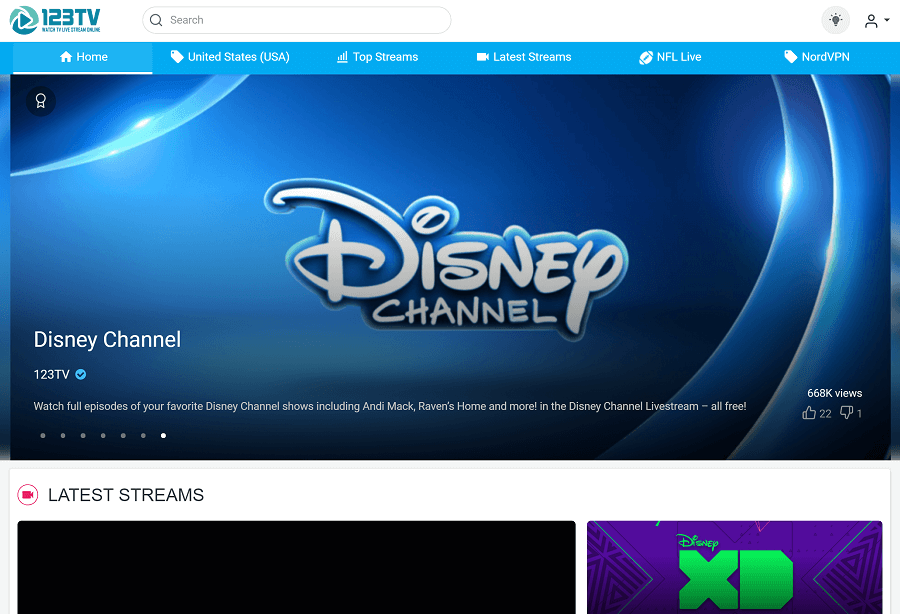The width and height of the screenshot is (900, 614).
Task: Open the NordVPN menu item
Action: (x=817, y=57)
